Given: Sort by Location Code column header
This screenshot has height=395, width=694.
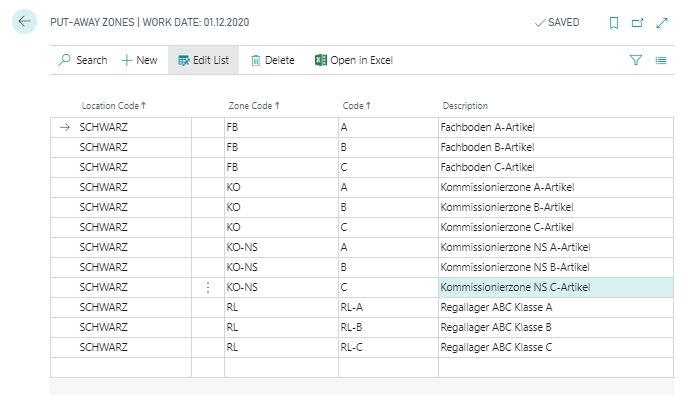Looking at the screenshot, I should click(x=113, y=105).
